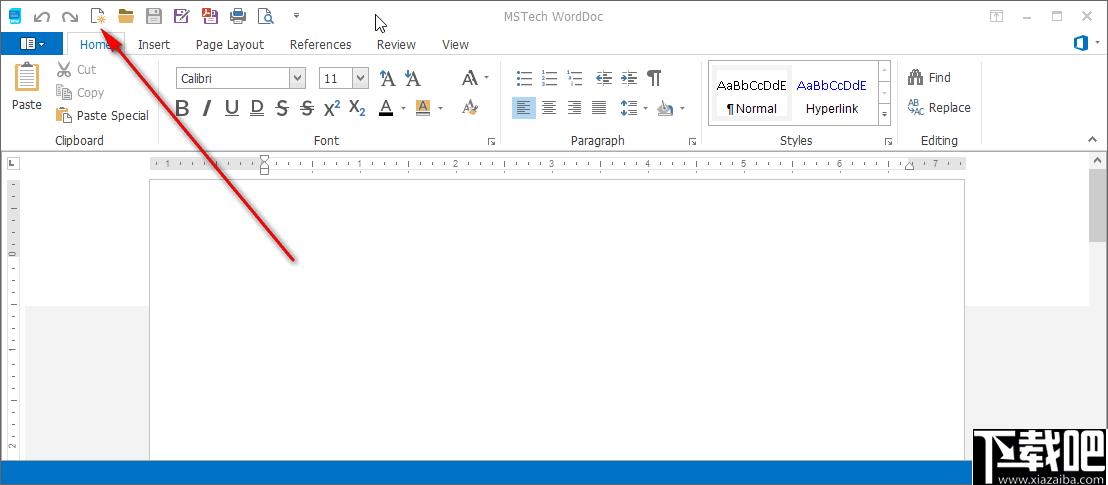Increase paragraph indent

629,78
